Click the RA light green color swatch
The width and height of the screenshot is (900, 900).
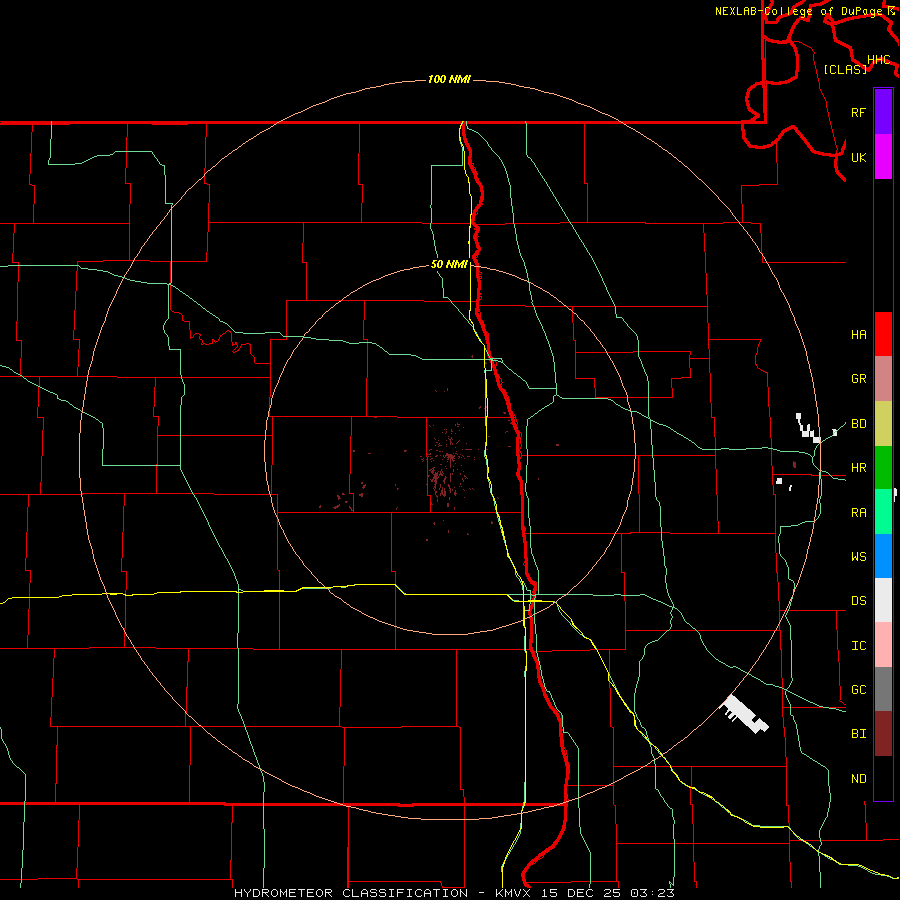point(883,512)
